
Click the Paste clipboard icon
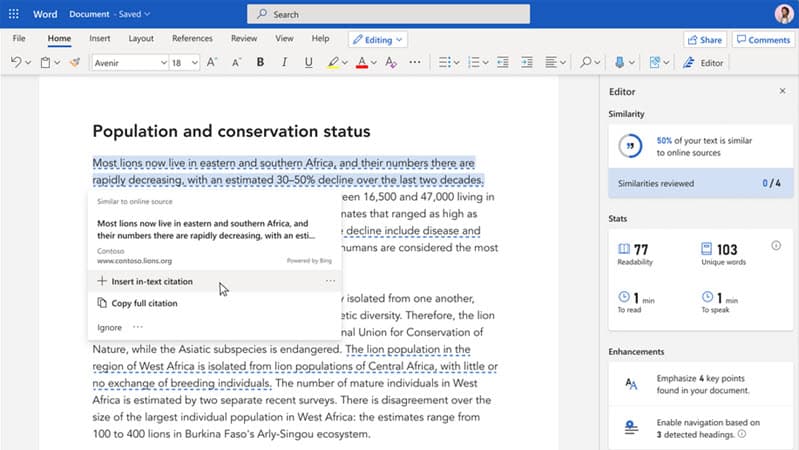[x=45, y=62]
